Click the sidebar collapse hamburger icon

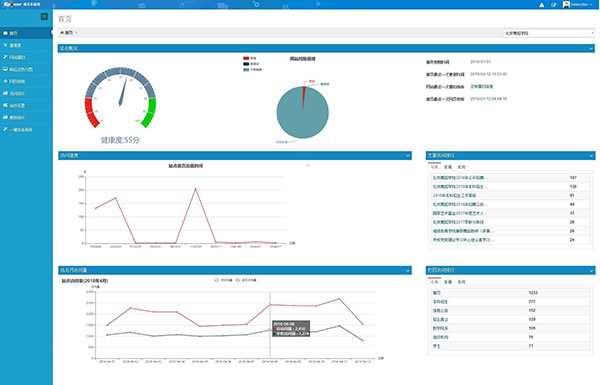click(44, 16)
